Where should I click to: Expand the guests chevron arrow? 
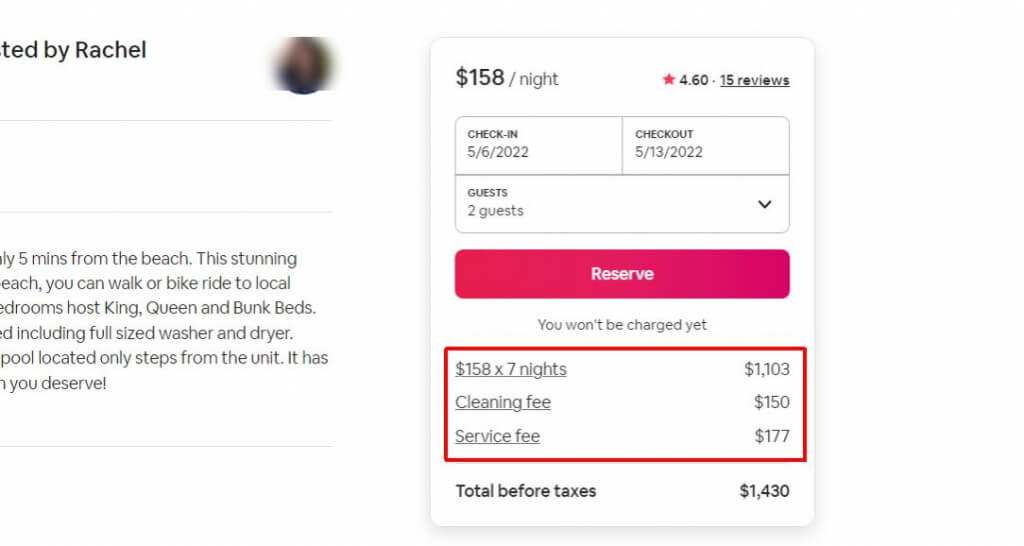coord(765,204)
